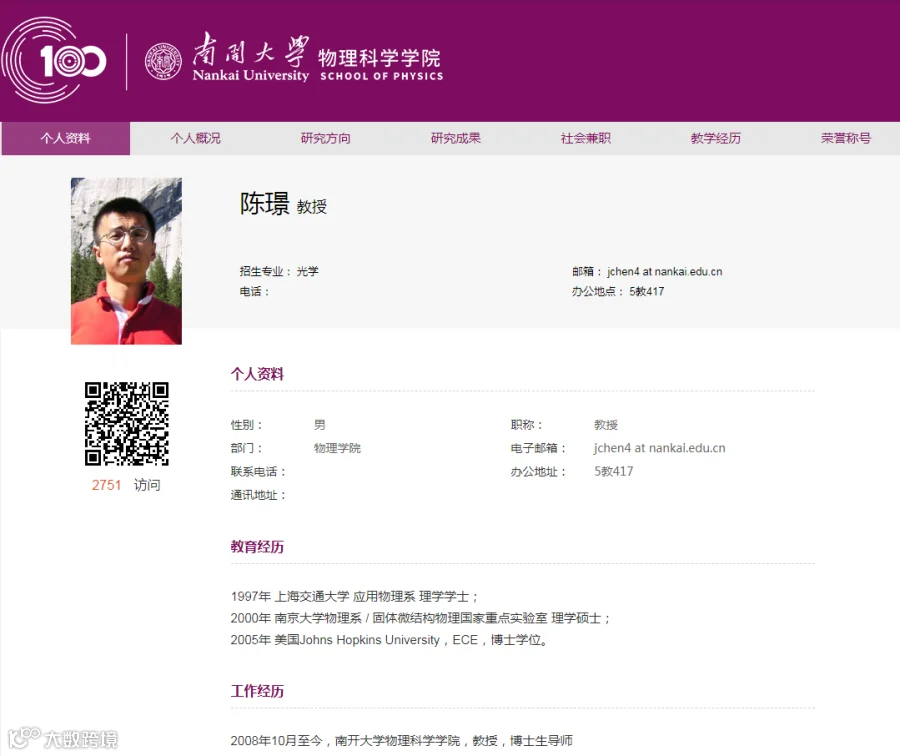Click the top 邮箱 jchen4 at nankai.edu.cn
This screenshot has height=756, width=900.
click(647, 272)
